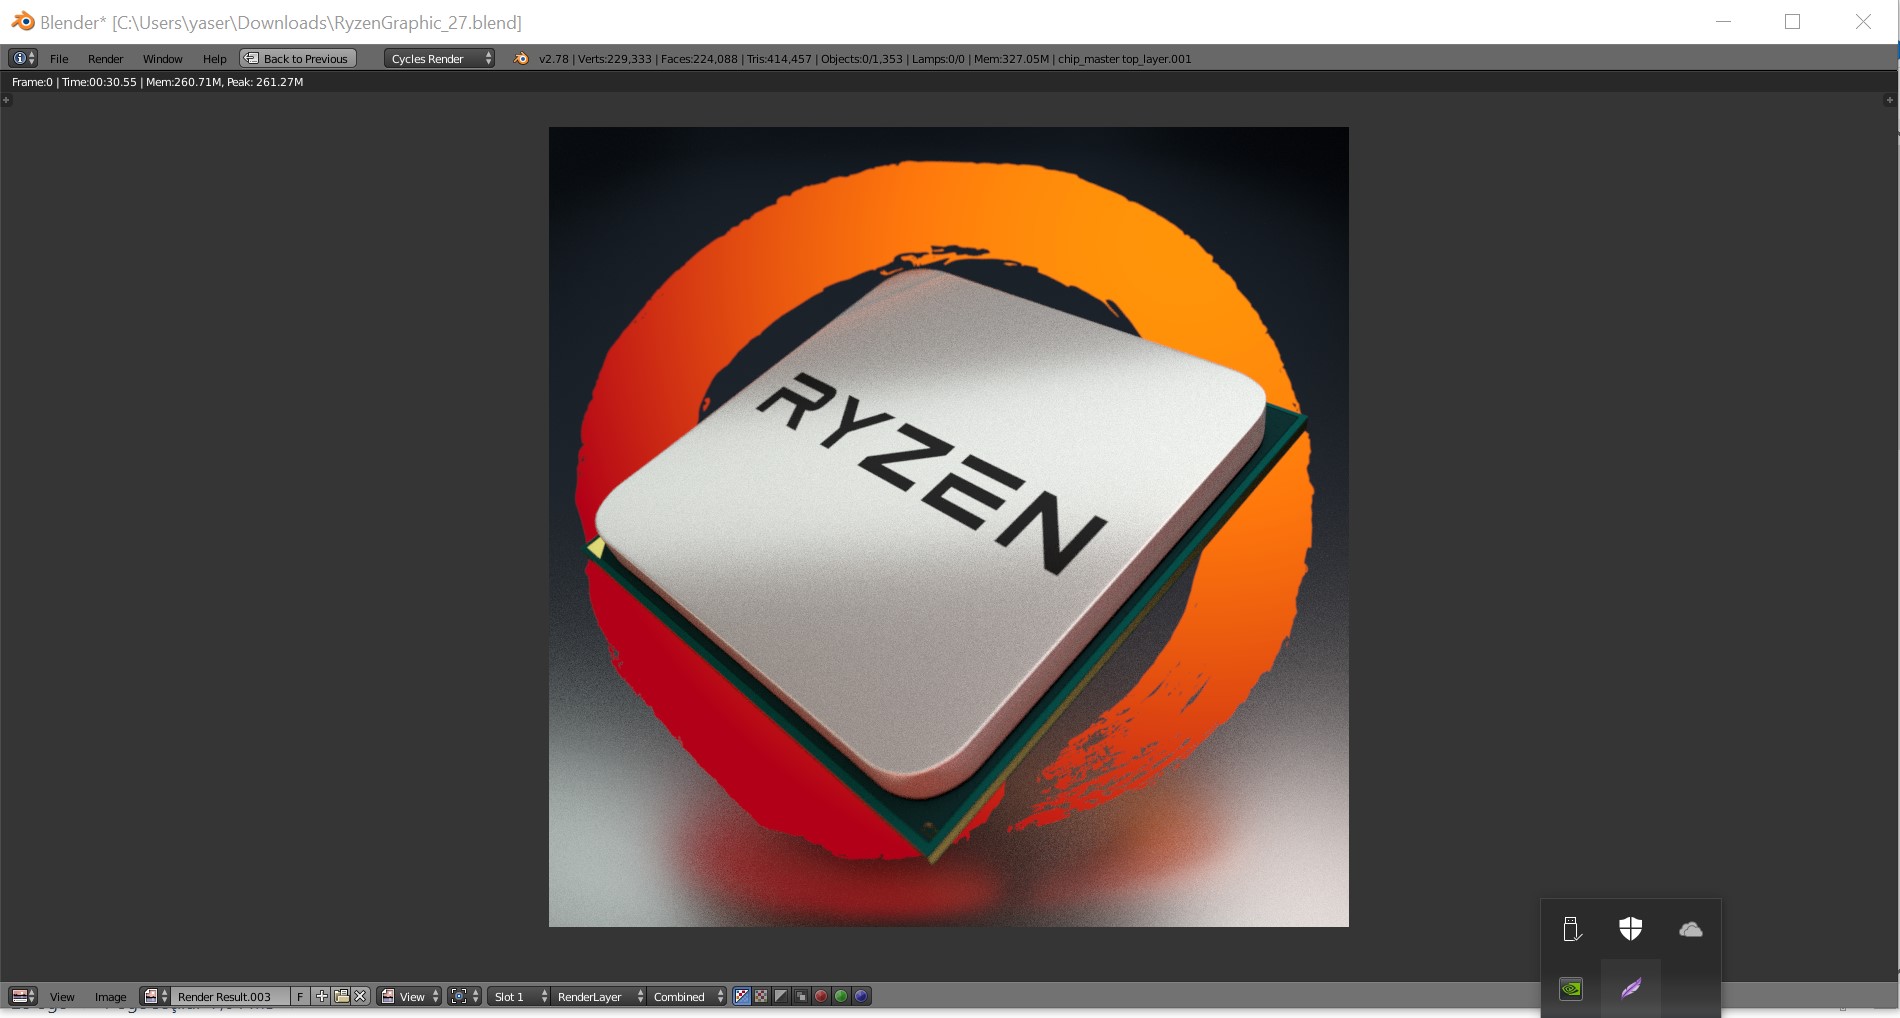Open the Combined render pass dropdown
The height and width of the screenshot is (1018, 1900).
point(687,996)
